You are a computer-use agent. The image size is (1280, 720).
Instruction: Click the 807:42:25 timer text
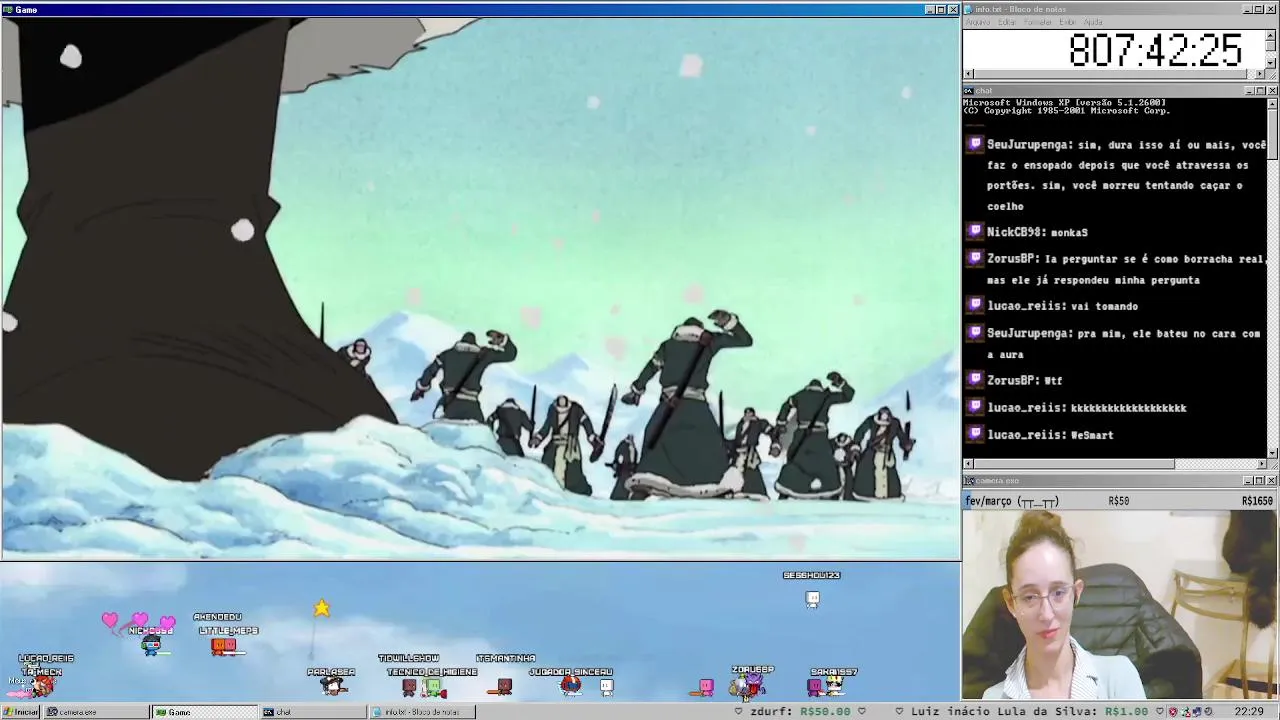tap(1155, 50)
